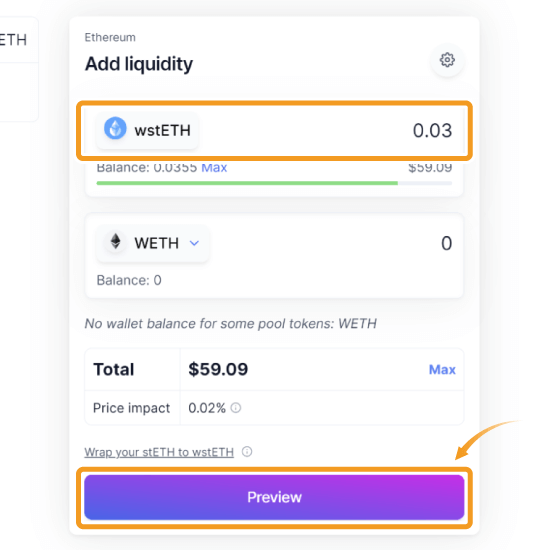Select the wstETH token chip
This screenshot has height=550, width=550.
(147, 130)
